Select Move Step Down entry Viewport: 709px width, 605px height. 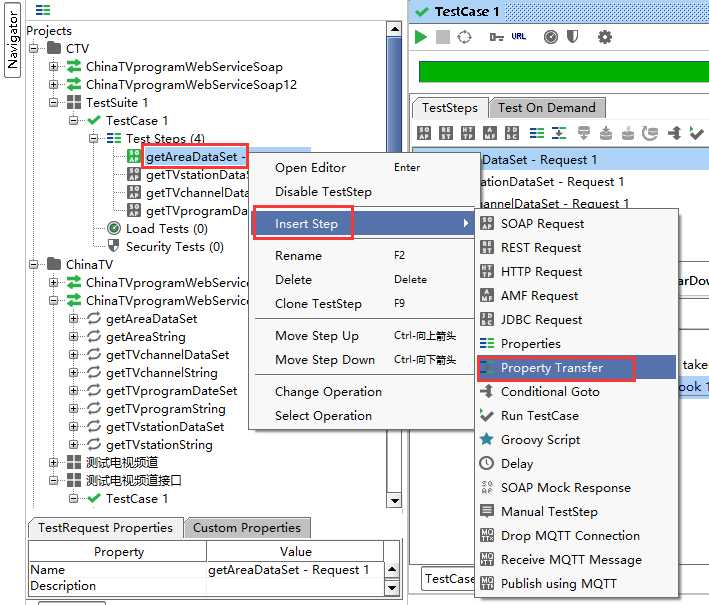[x=364, y=359]
